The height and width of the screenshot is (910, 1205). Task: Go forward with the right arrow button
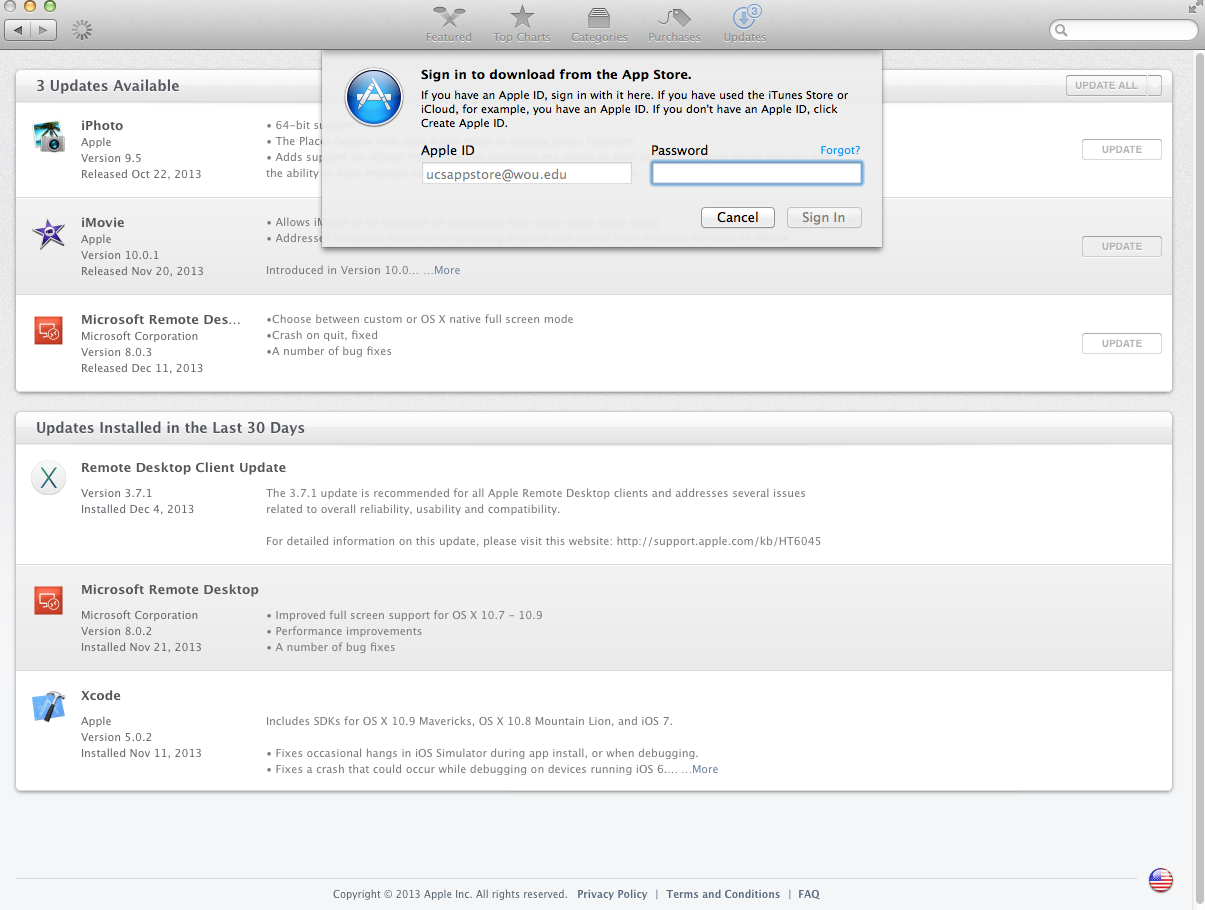click(43, 30)
